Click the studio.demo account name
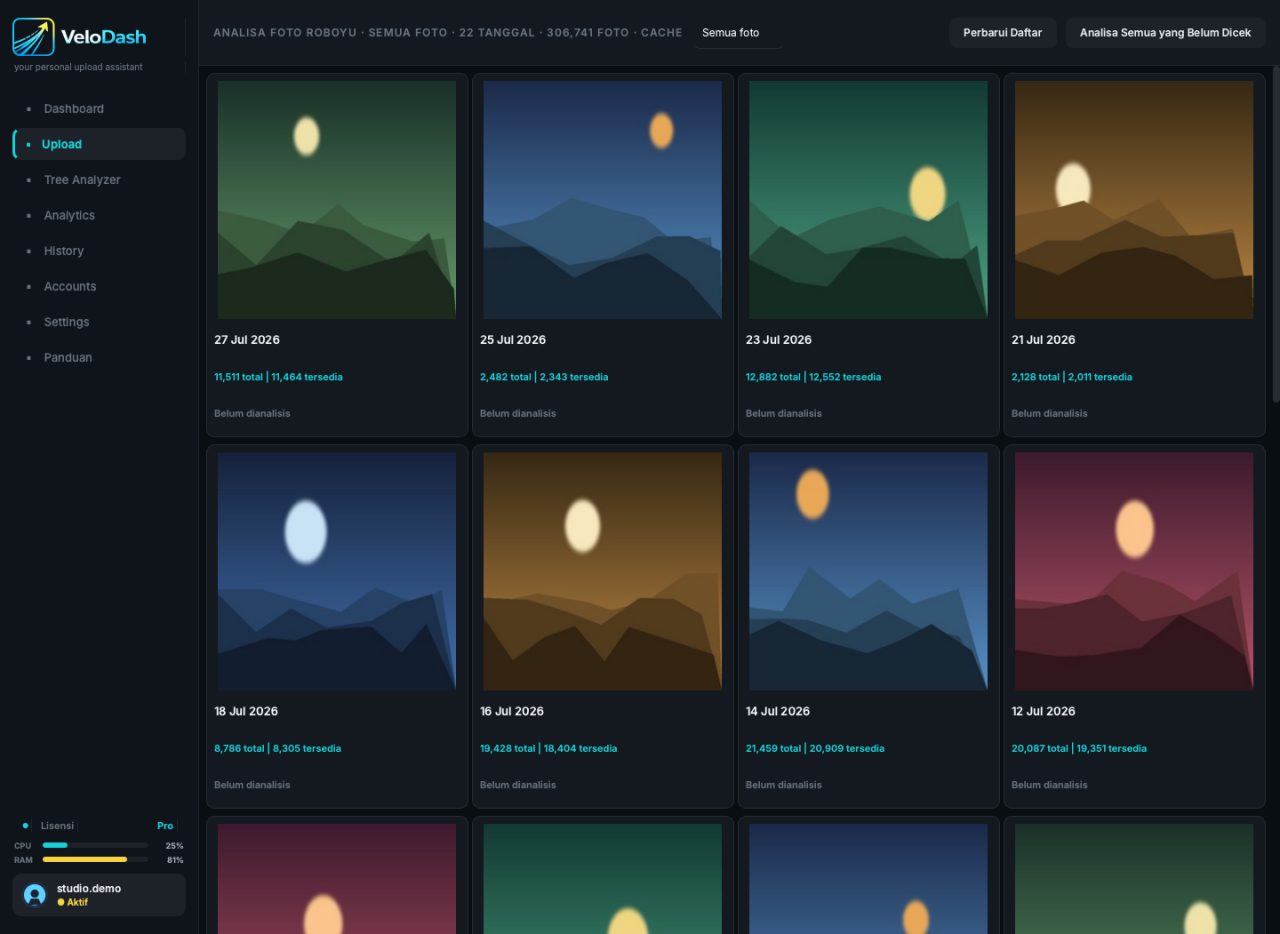 [x=89, y=888]
